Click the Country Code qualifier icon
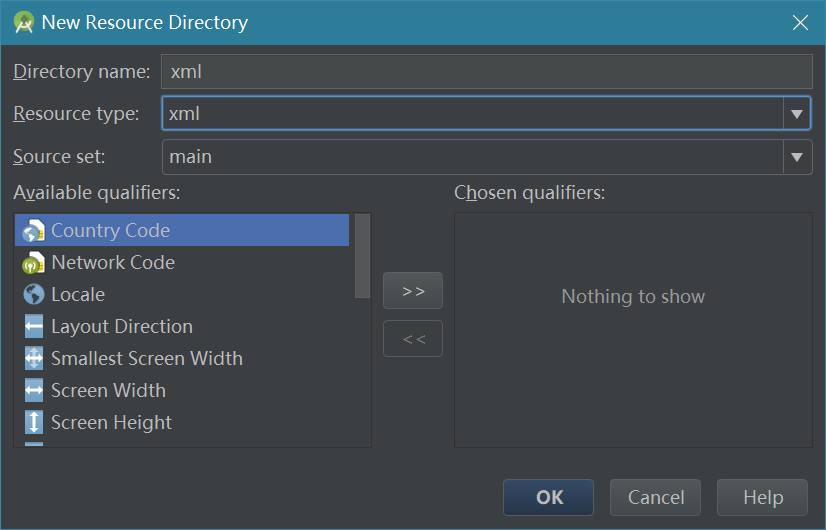826x530 pixels. pos(34,231)
